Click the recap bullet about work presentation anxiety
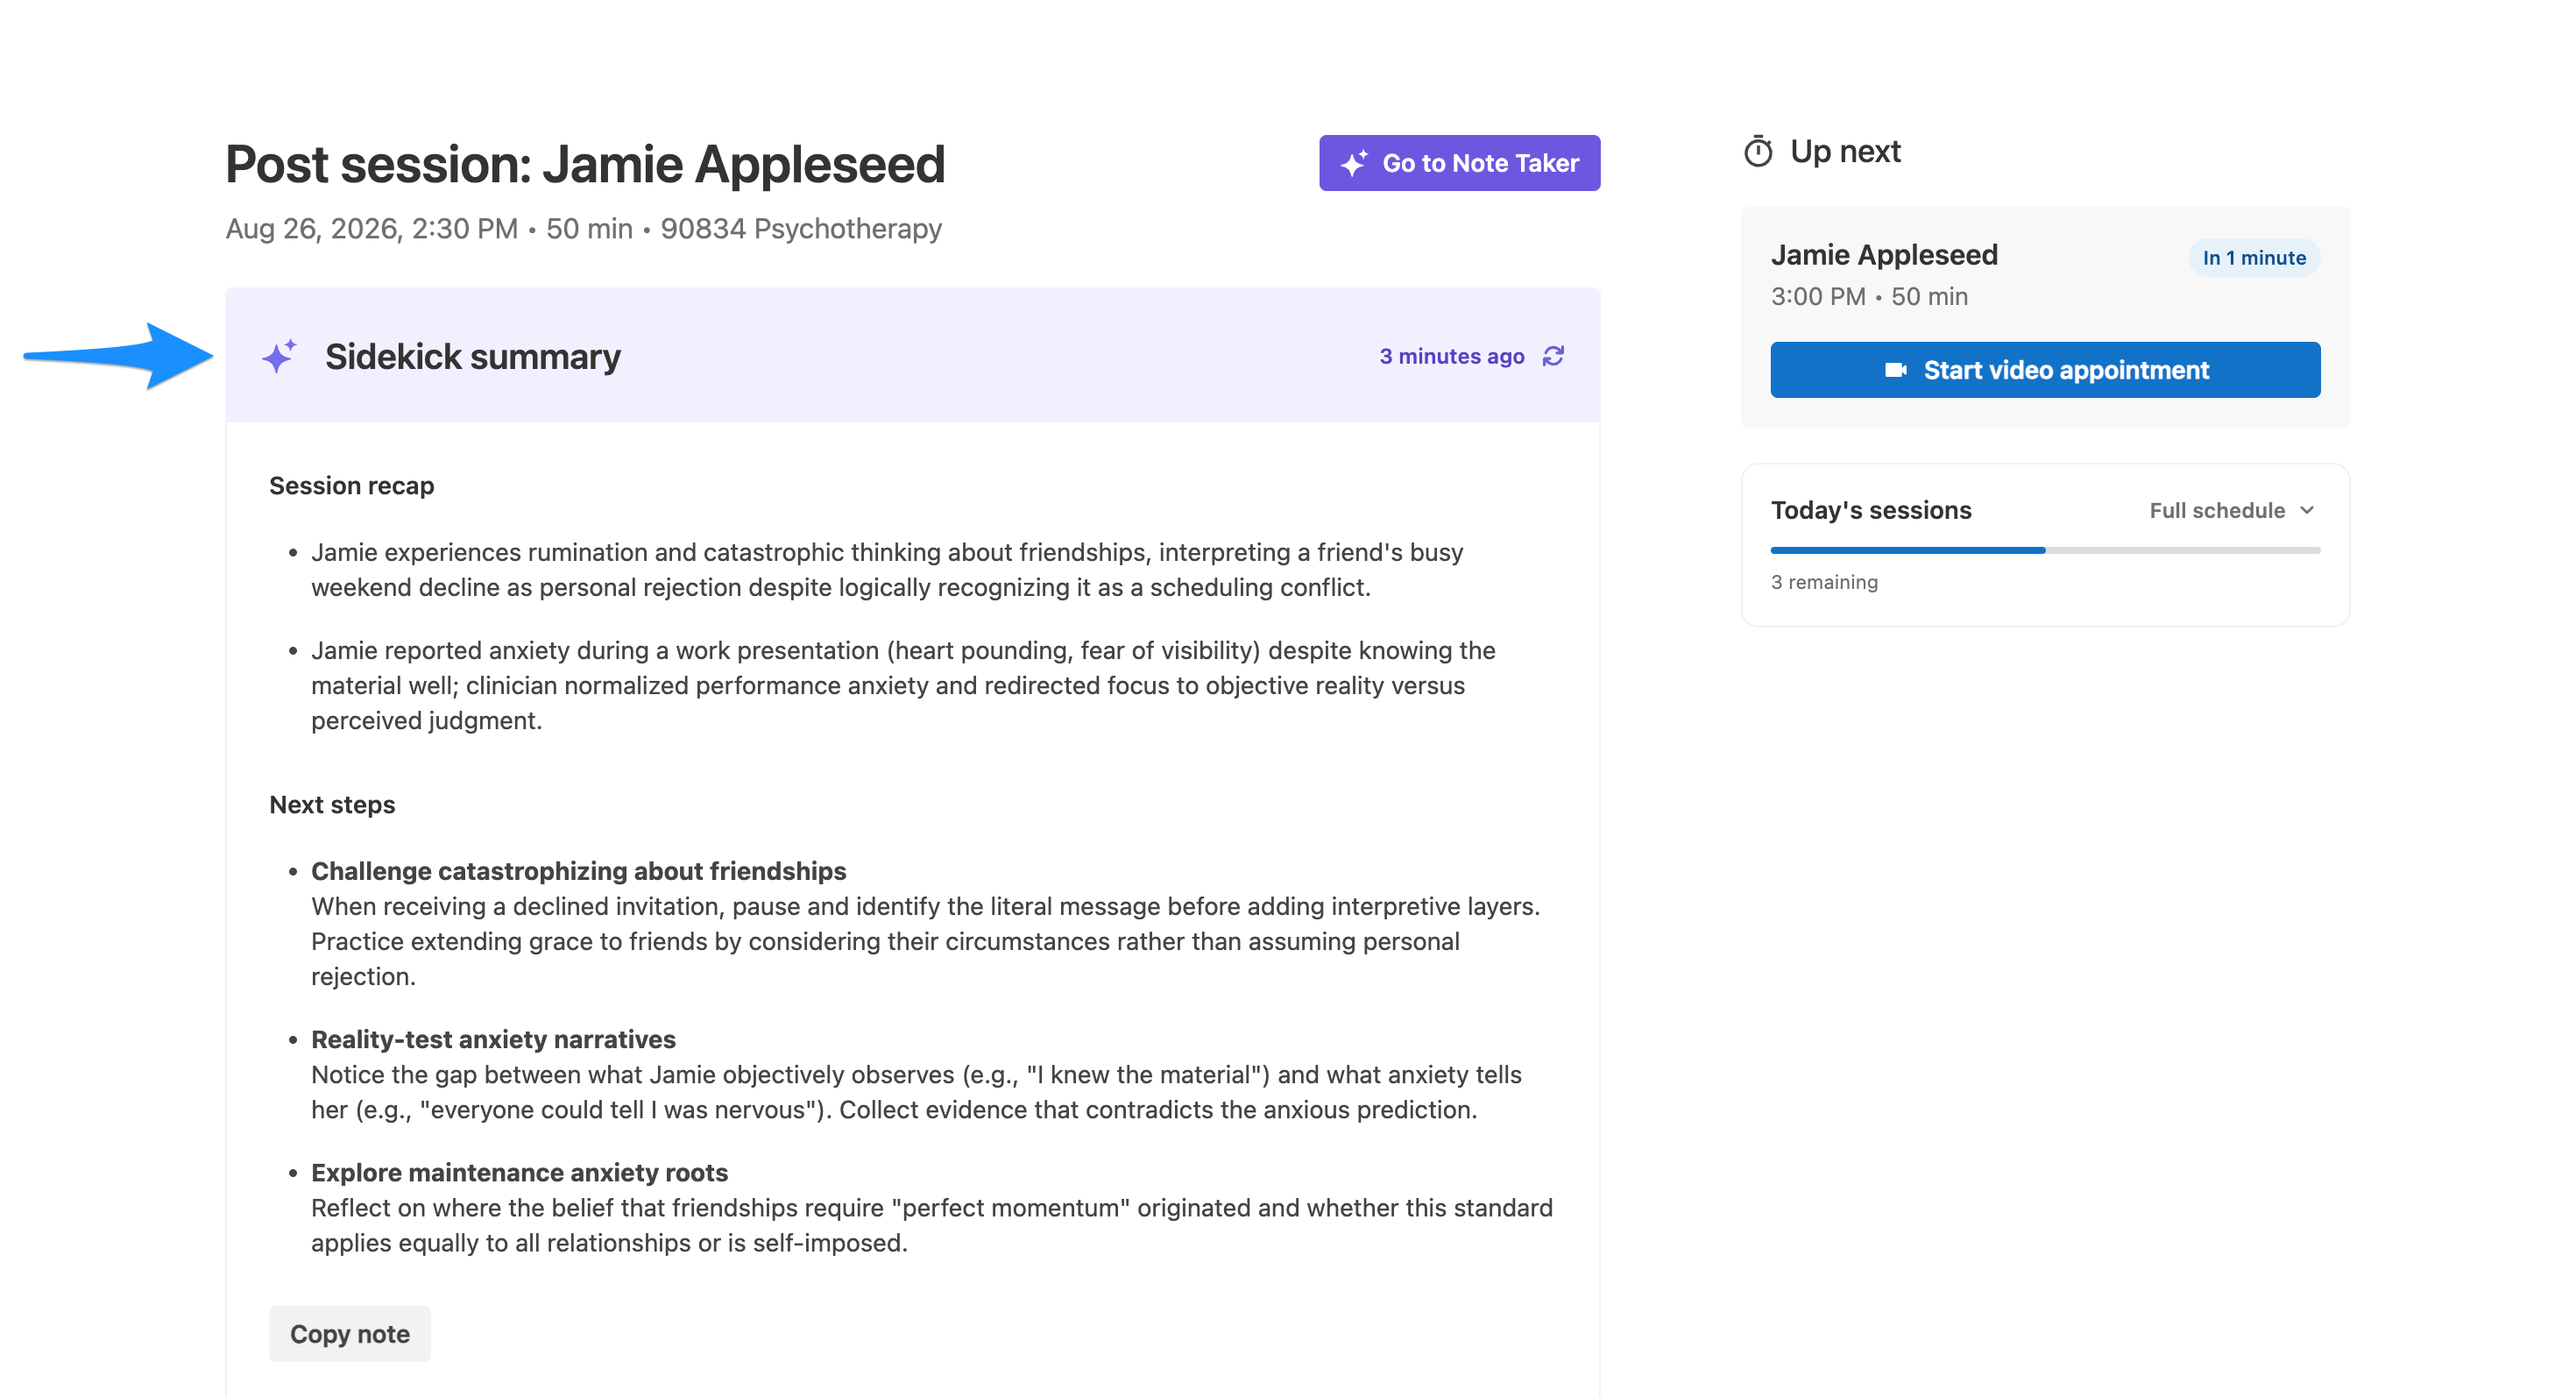Image resolution: width=2576 pixels, height=1397 pixels. tap(903, 686)
